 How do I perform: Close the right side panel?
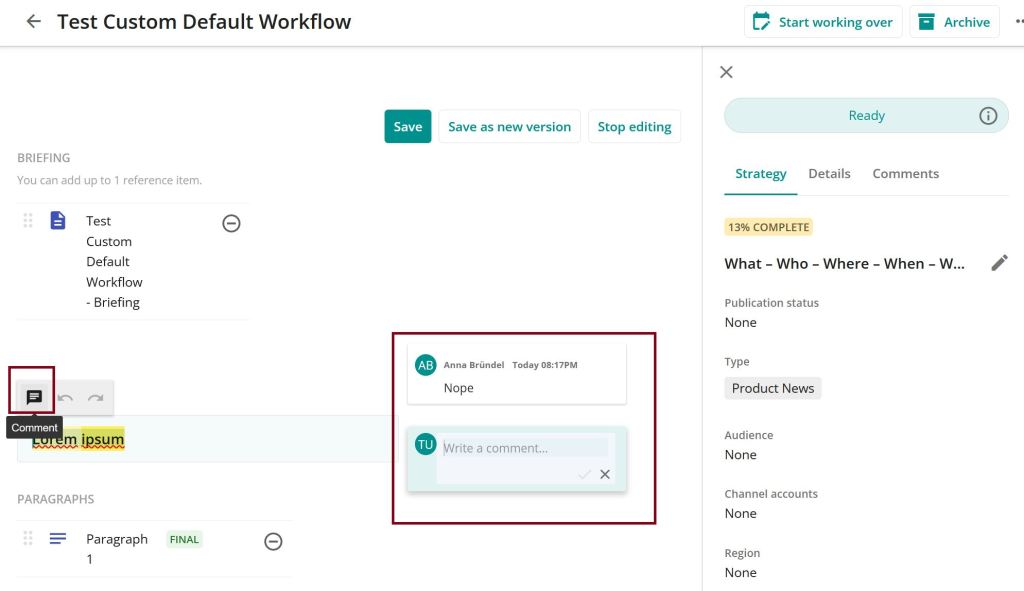coord(727,72)
